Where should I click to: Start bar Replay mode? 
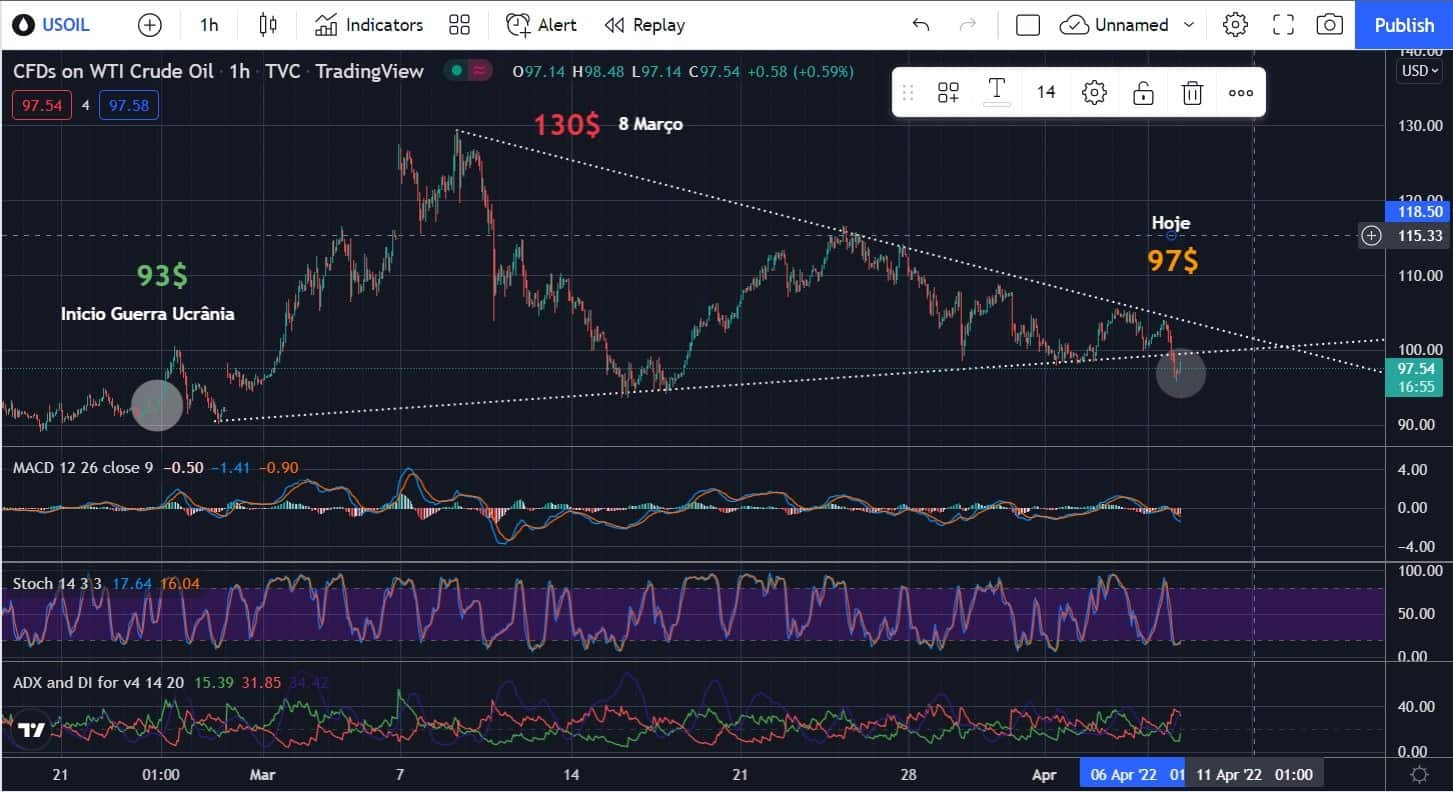[x=645, y=25]
